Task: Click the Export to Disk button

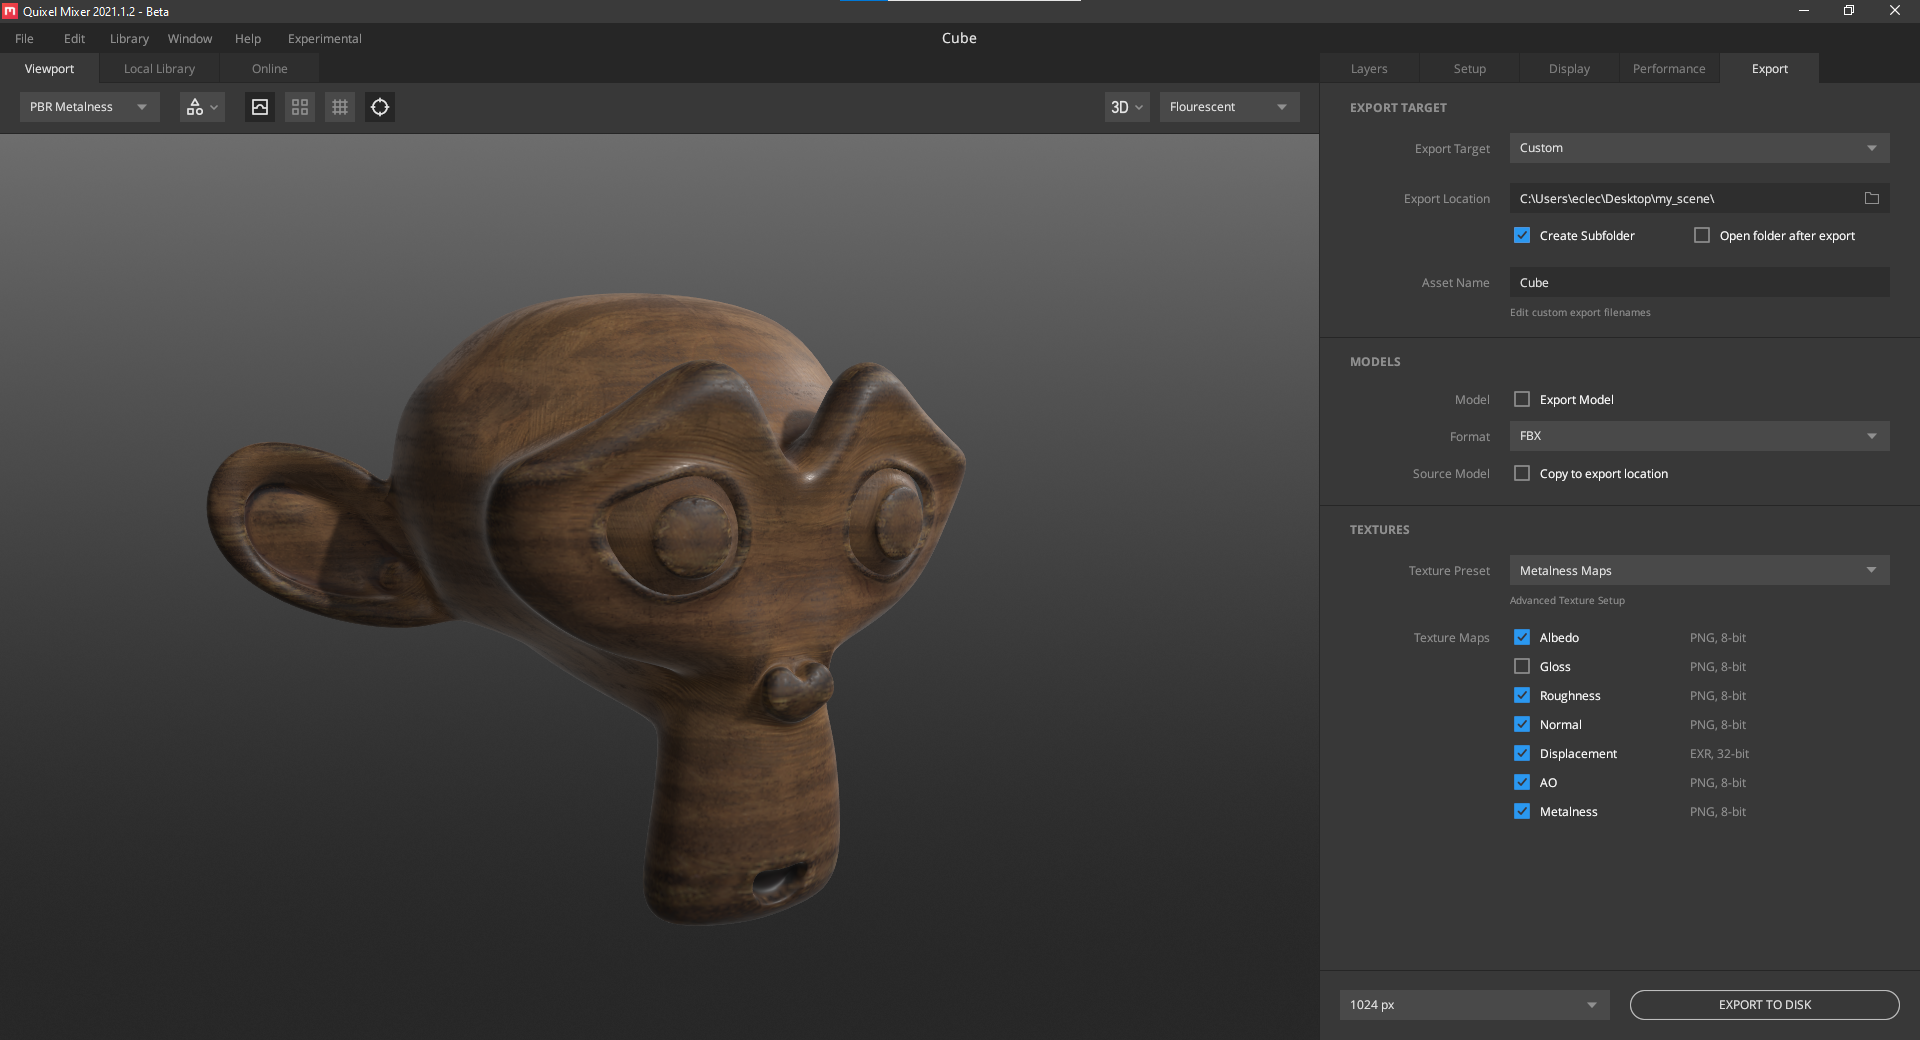Action: click(x=1764, y=1005)
